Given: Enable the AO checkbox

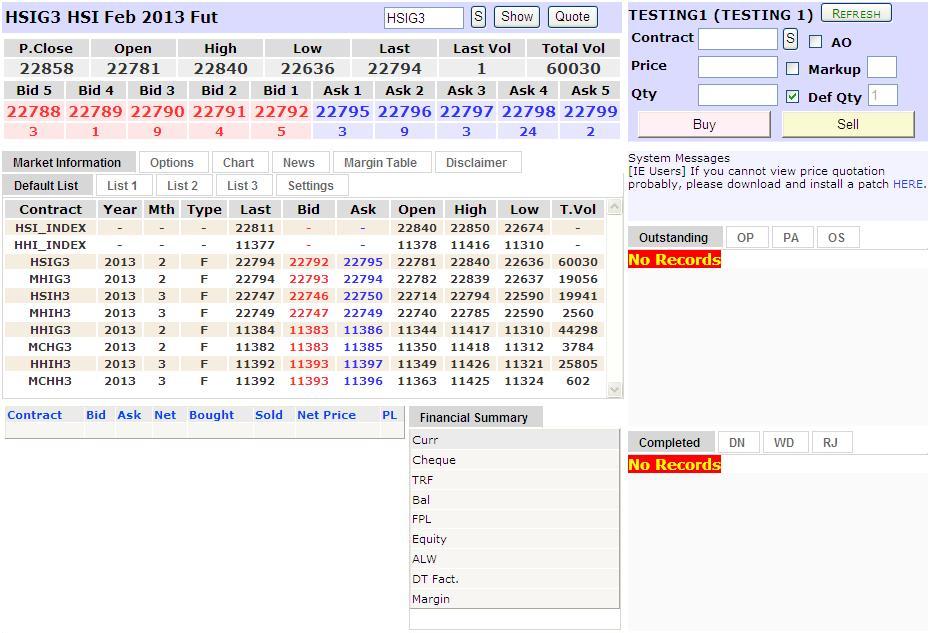Looking at the screenshot, I should (816, 42).
